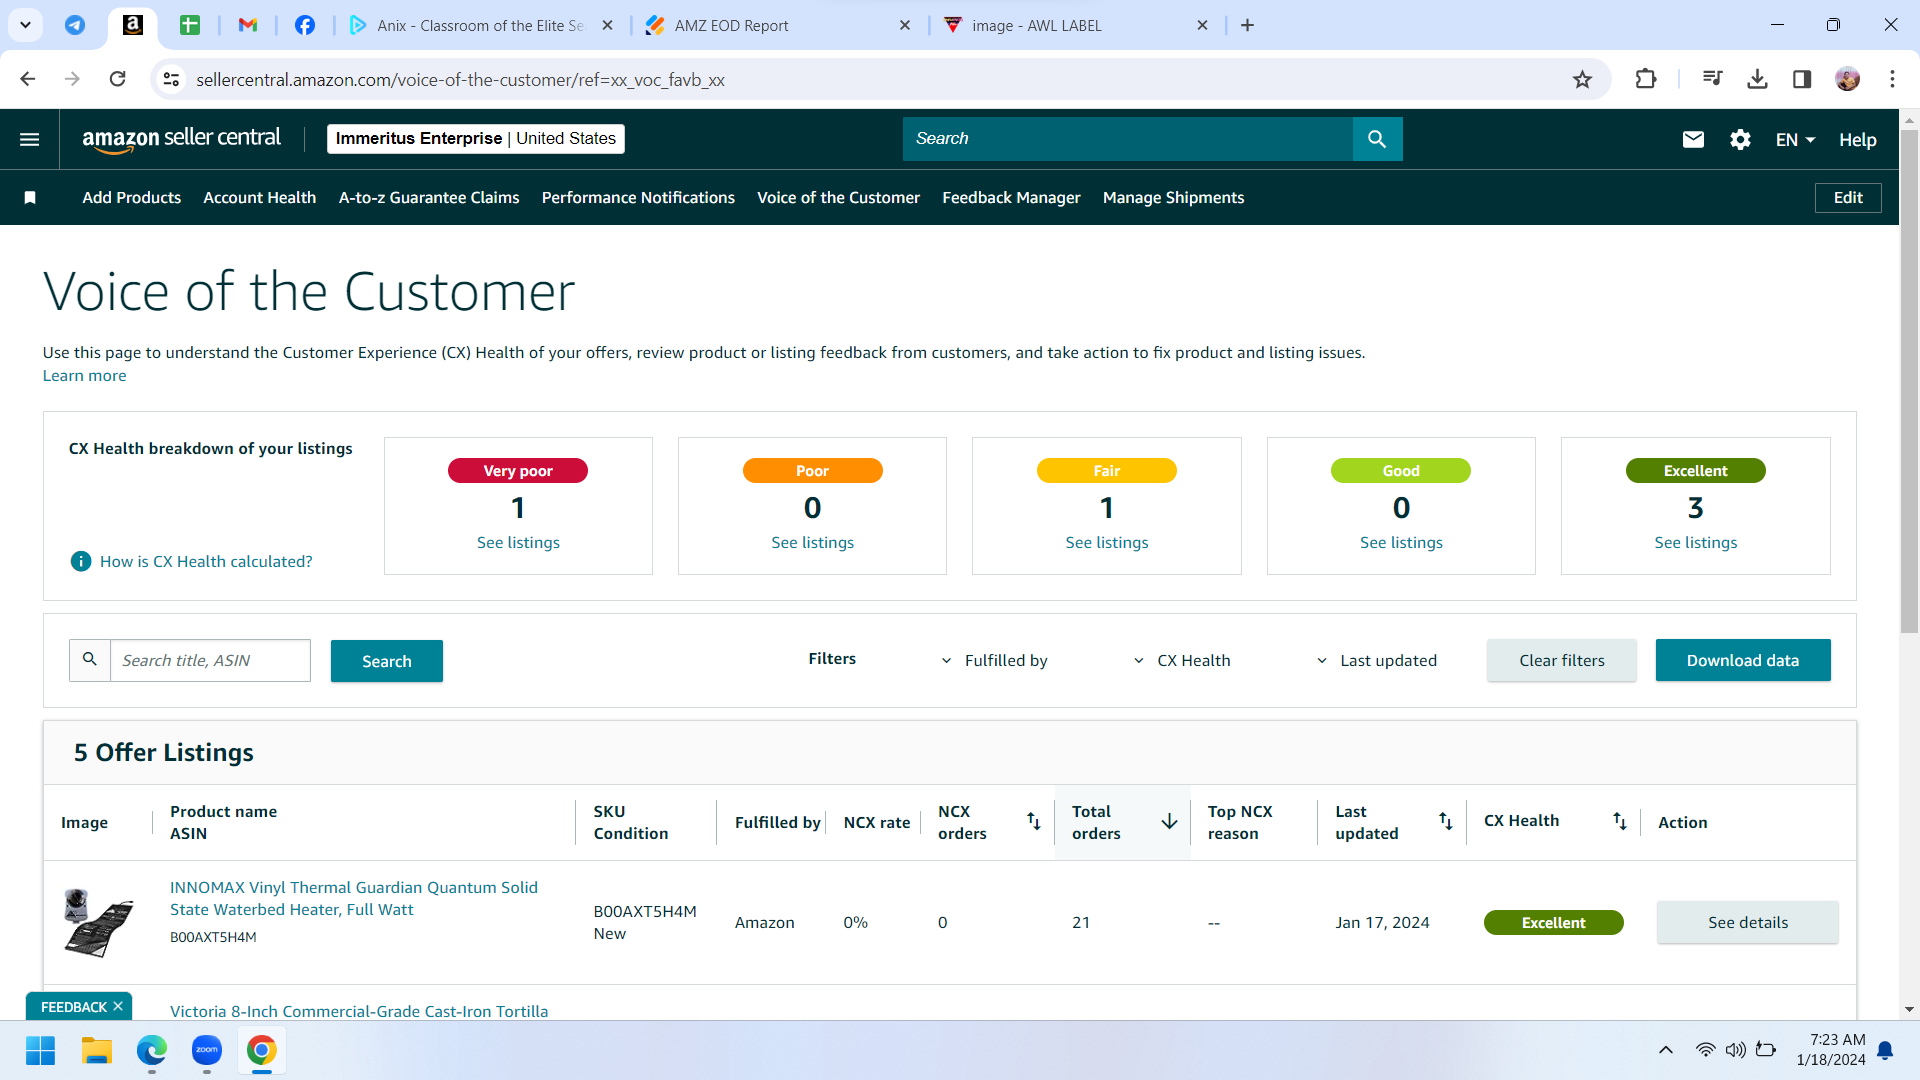Open Account Health in the nav bar
The width and height of the screenshot is (1920, 1080).
[260, 198]
